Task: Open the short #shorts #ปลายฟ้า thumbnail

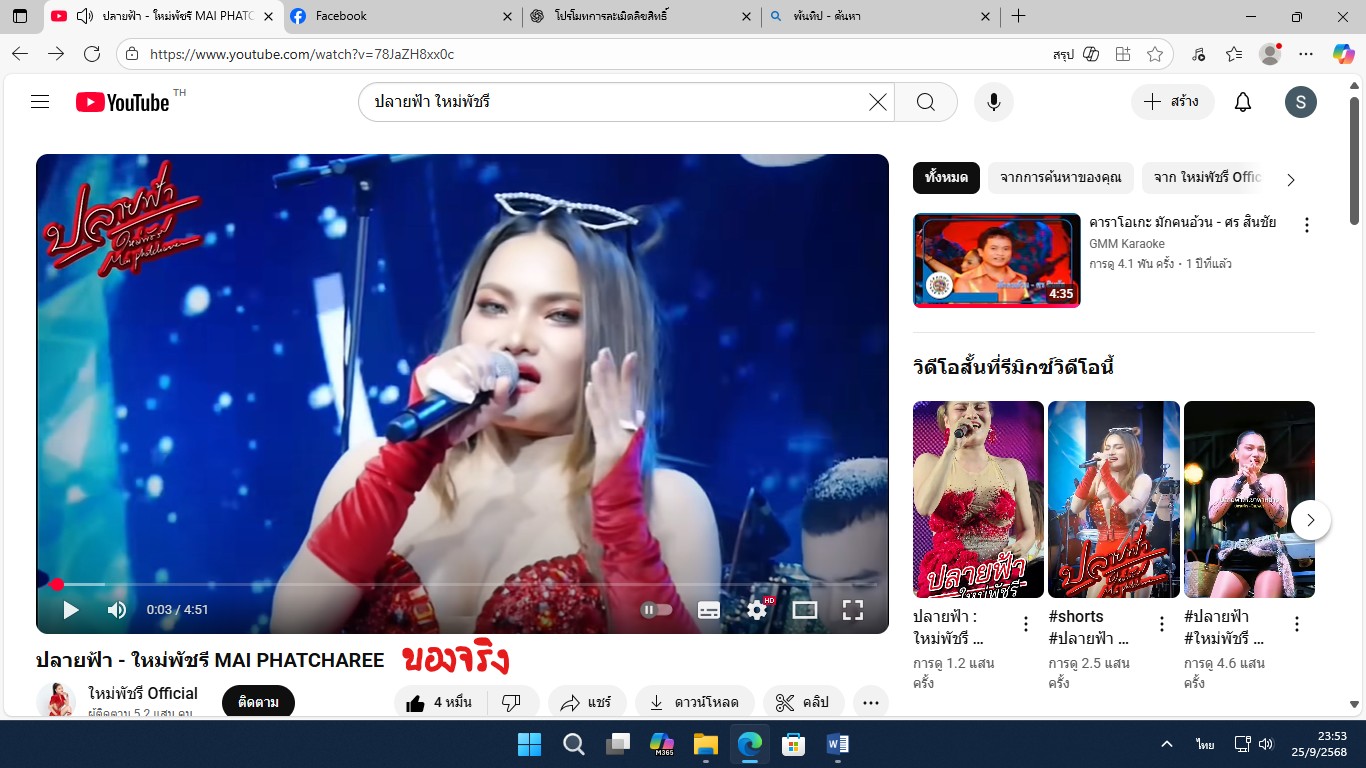Action: 1114,499
